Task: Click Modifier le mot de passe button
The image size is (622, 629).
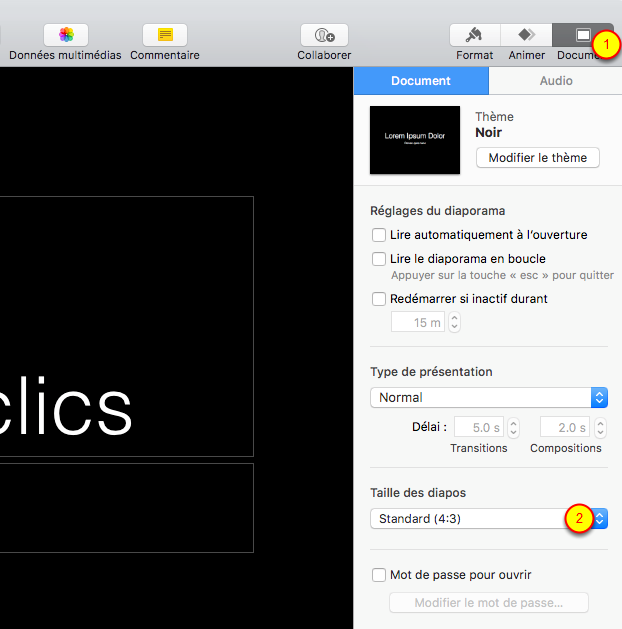Action: click(x=488, y=603)
